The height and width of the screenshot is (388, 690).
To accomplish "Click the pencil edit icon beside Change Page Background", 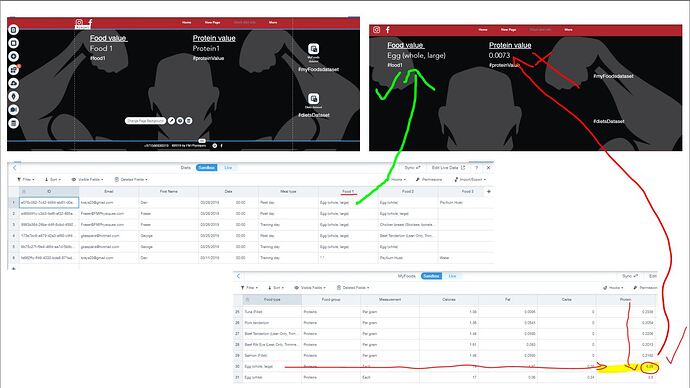I will click(171, 121).
